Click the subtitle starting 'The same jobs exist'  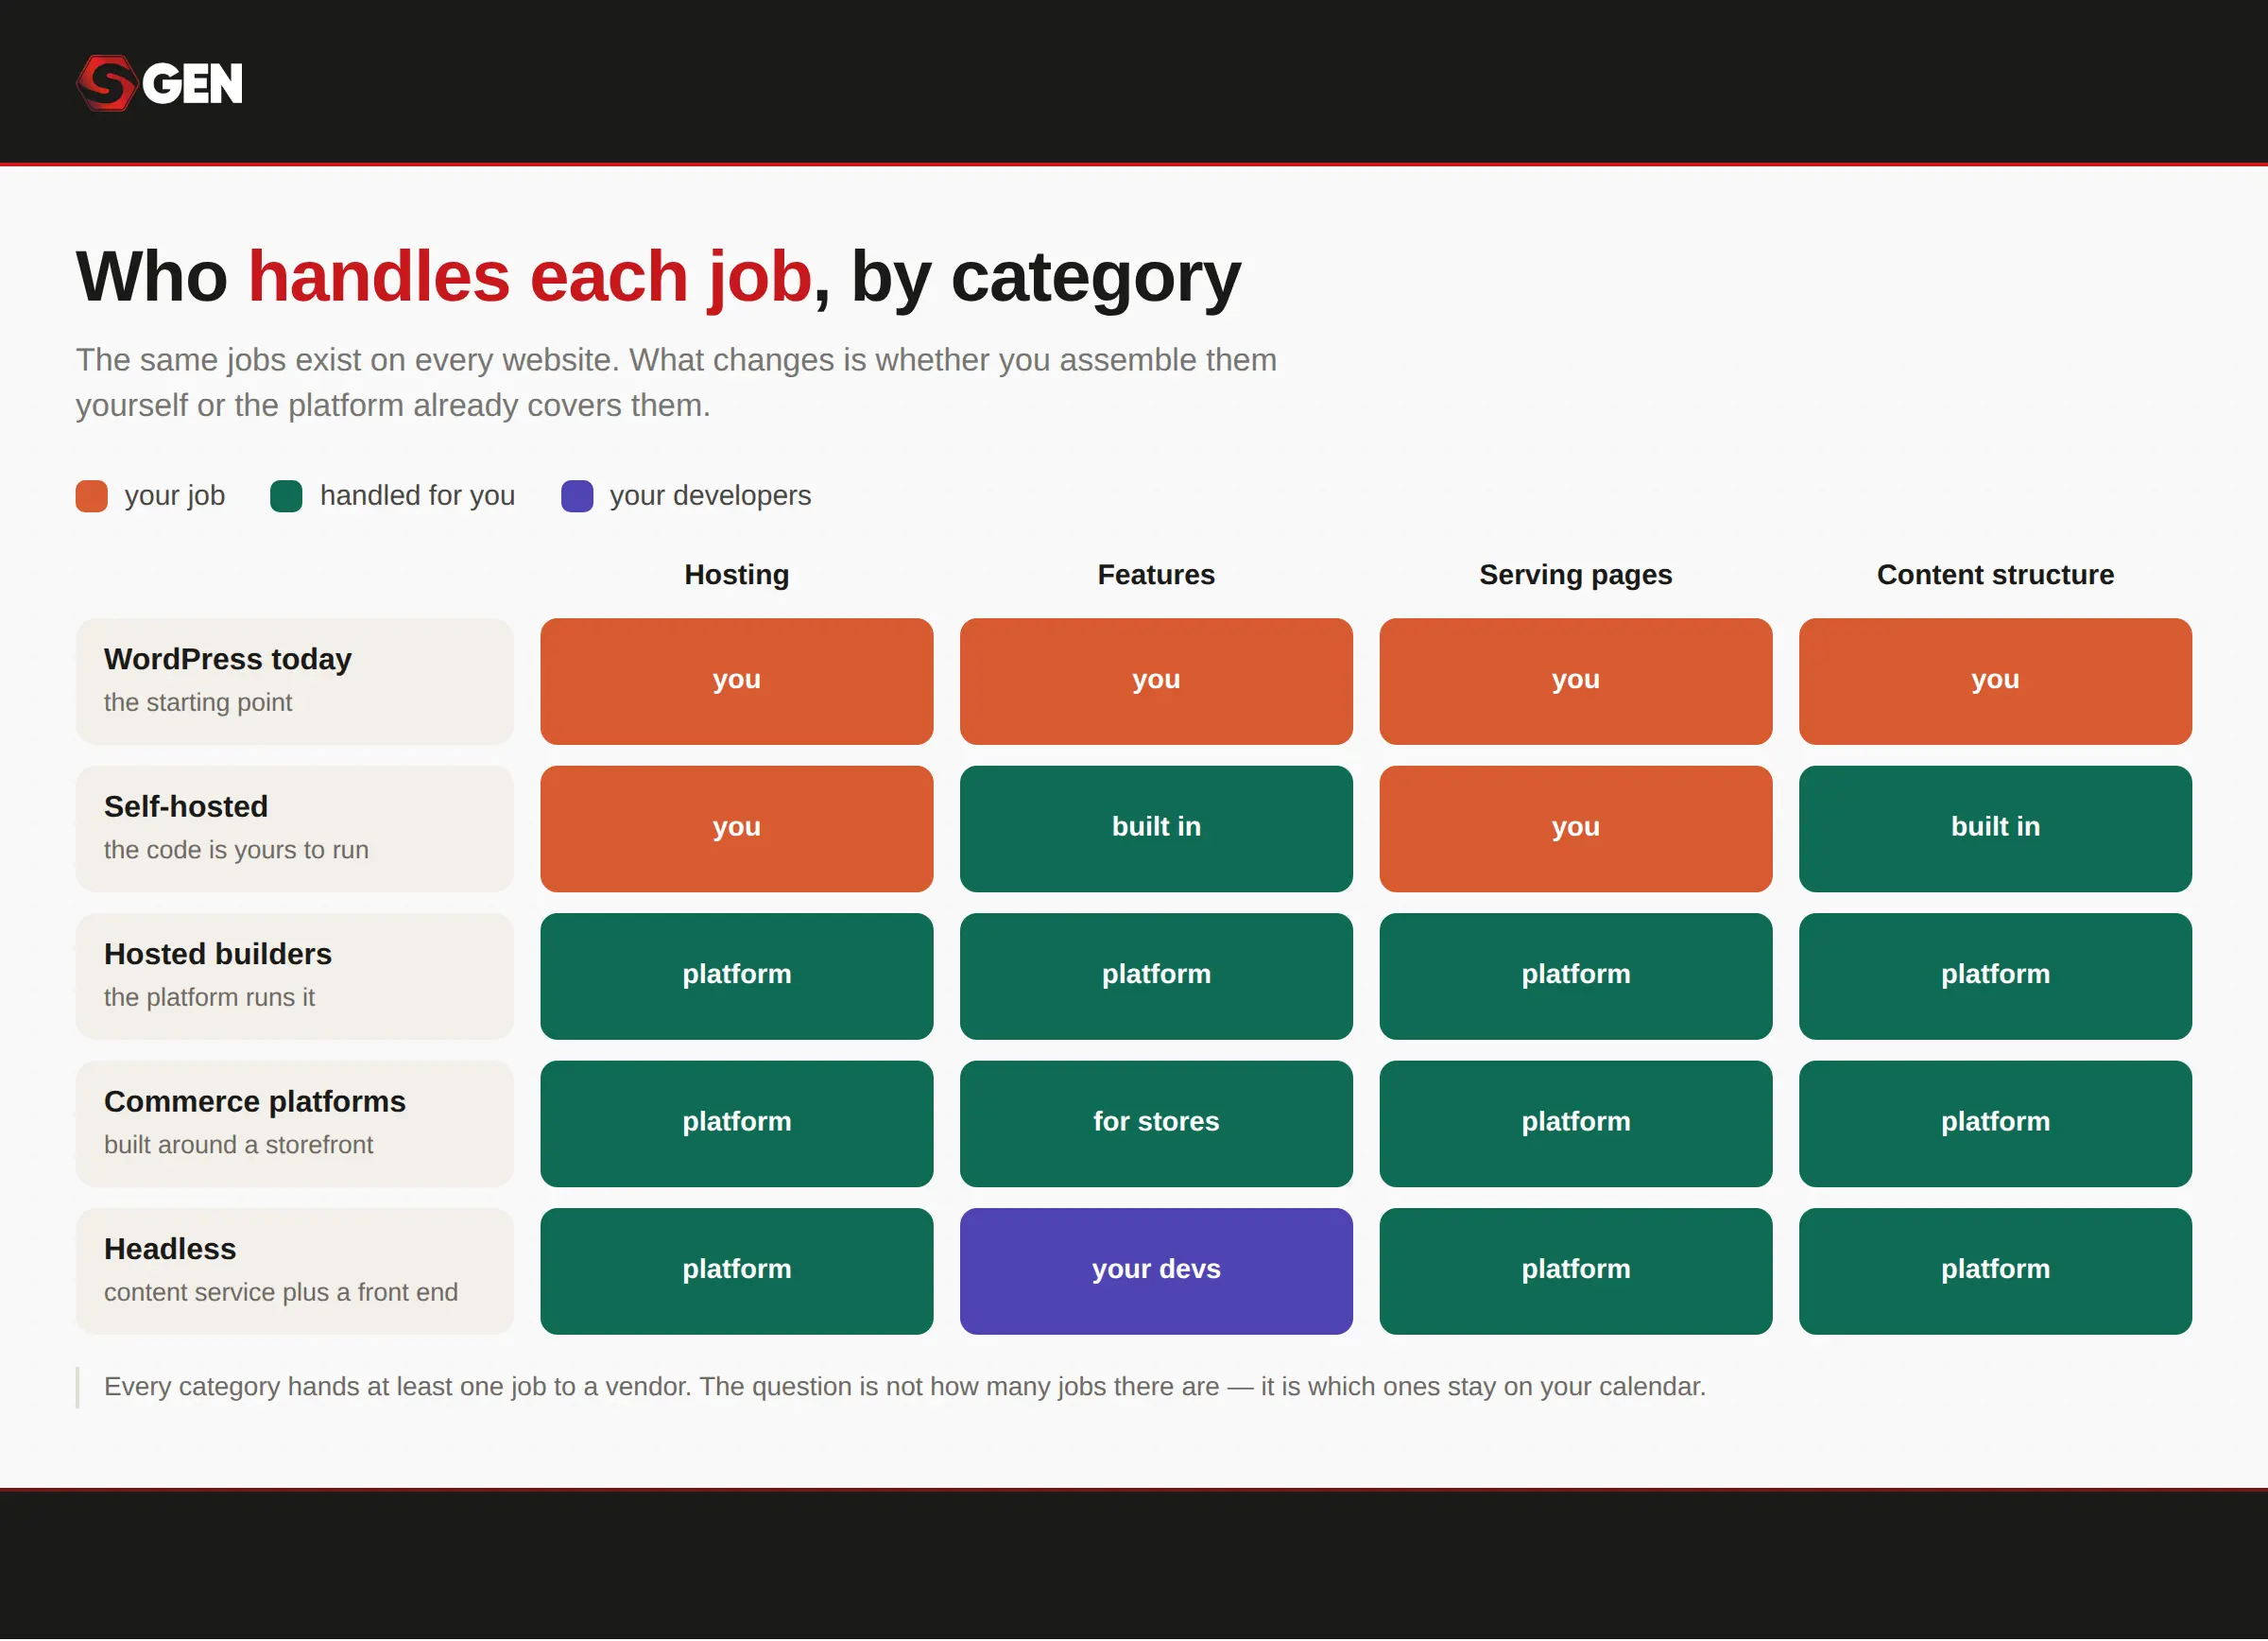coord(677,383)
